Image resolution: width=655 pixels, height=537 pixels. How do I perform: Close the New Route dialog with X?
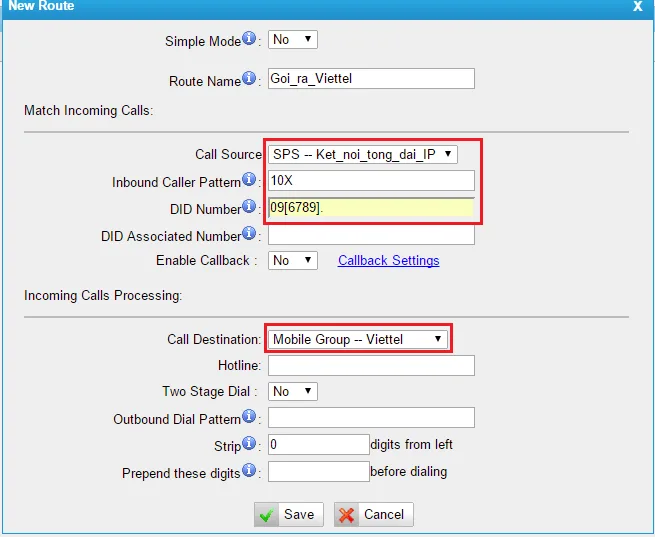tap(638, 6)
